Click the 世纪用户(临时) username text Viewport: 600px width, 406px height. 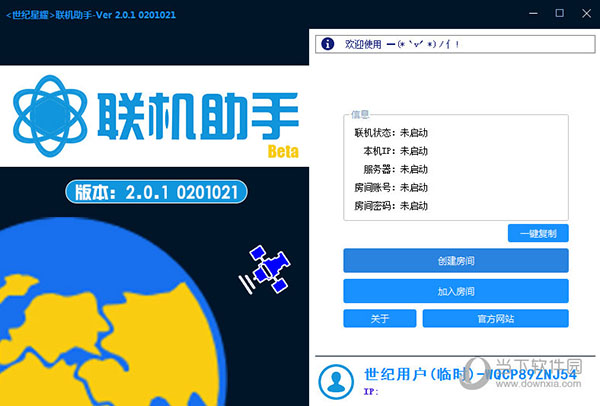[470, 374]
